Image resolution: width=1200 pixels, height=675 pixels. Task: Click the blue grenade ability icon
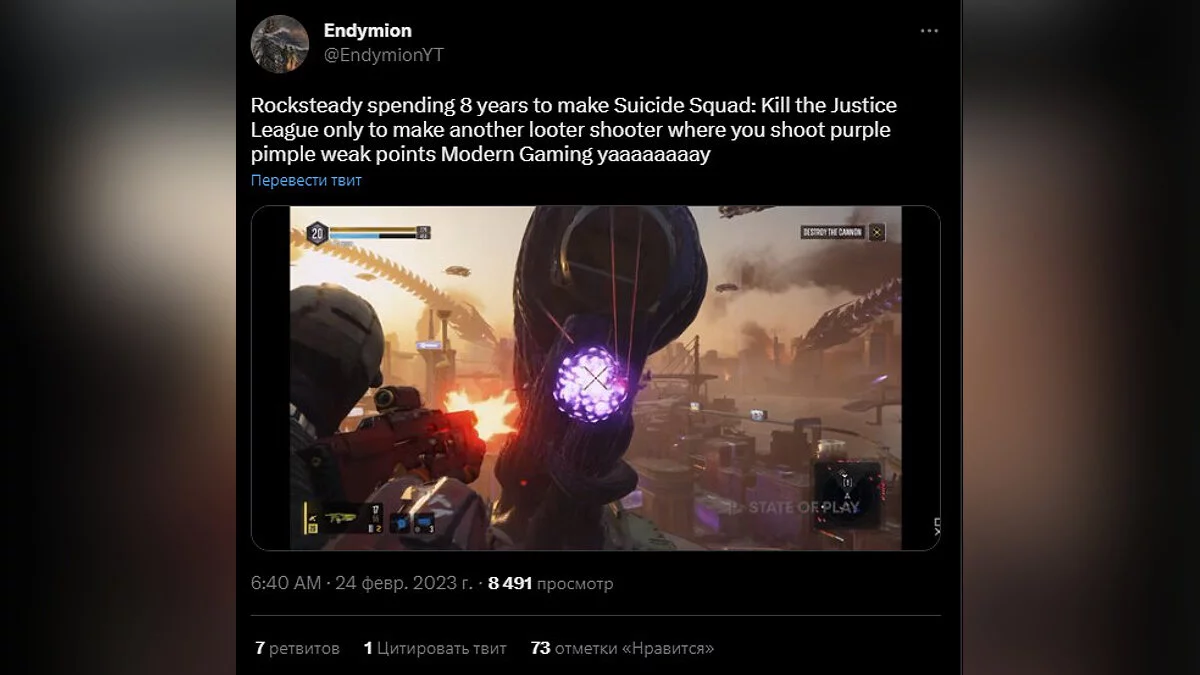pyautogui.click(x=400, y=521)
